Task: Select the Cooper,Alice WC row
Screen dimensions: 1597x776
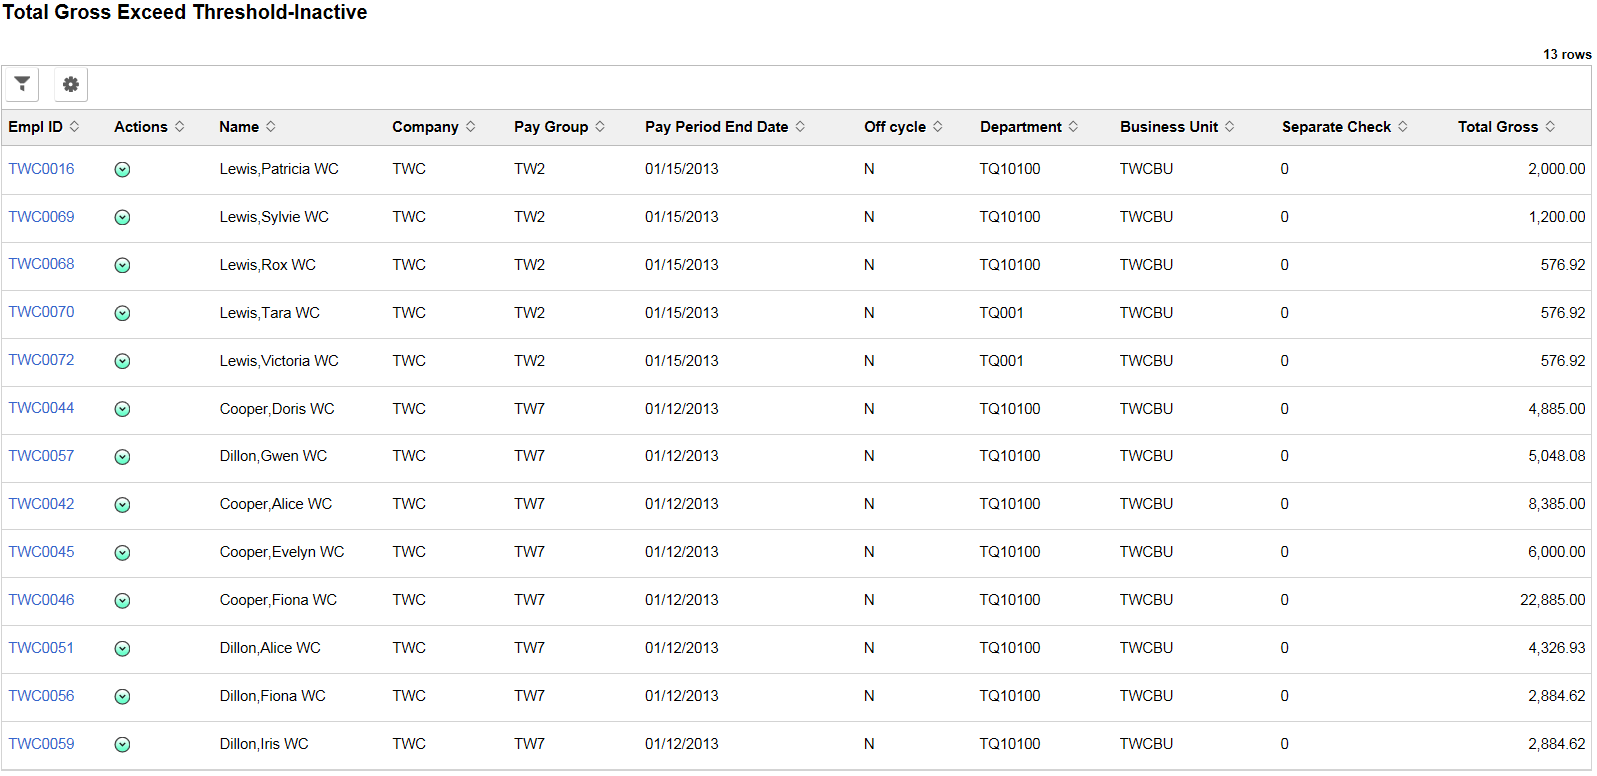Action: pyautogui.click(x=796, y=505)
